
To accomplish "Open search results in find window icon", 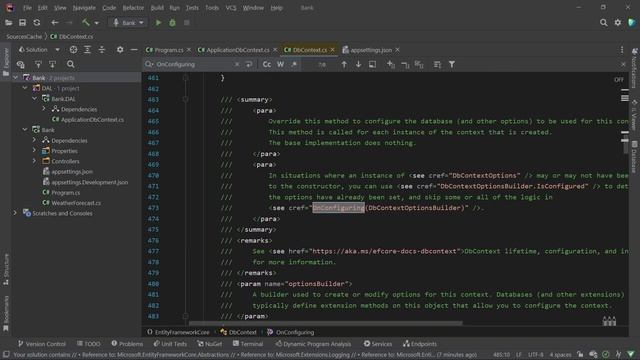I will pos(372,64).
